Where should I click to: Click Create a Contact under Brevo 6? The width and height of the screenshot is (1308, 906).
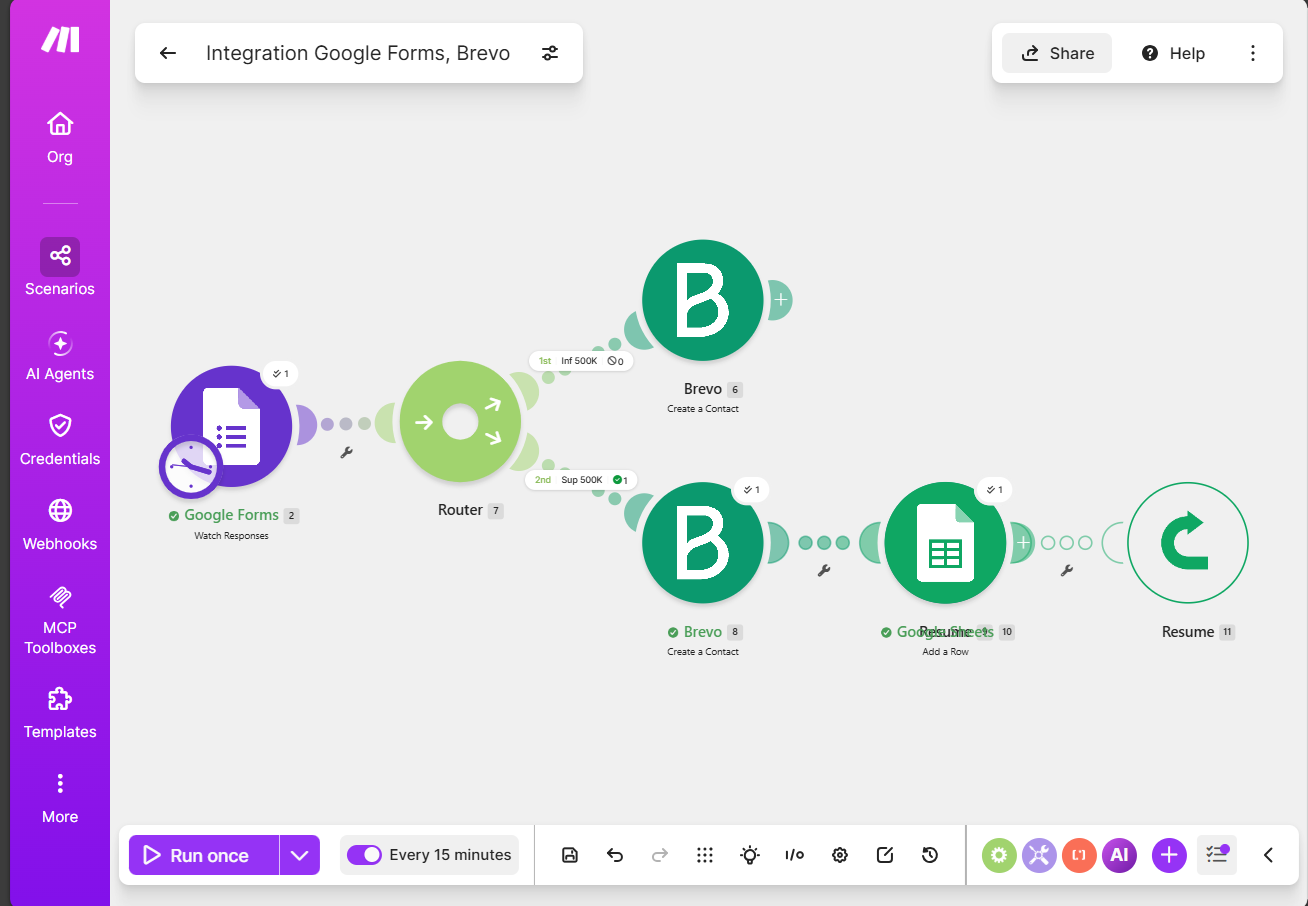[x=703, y=409]
